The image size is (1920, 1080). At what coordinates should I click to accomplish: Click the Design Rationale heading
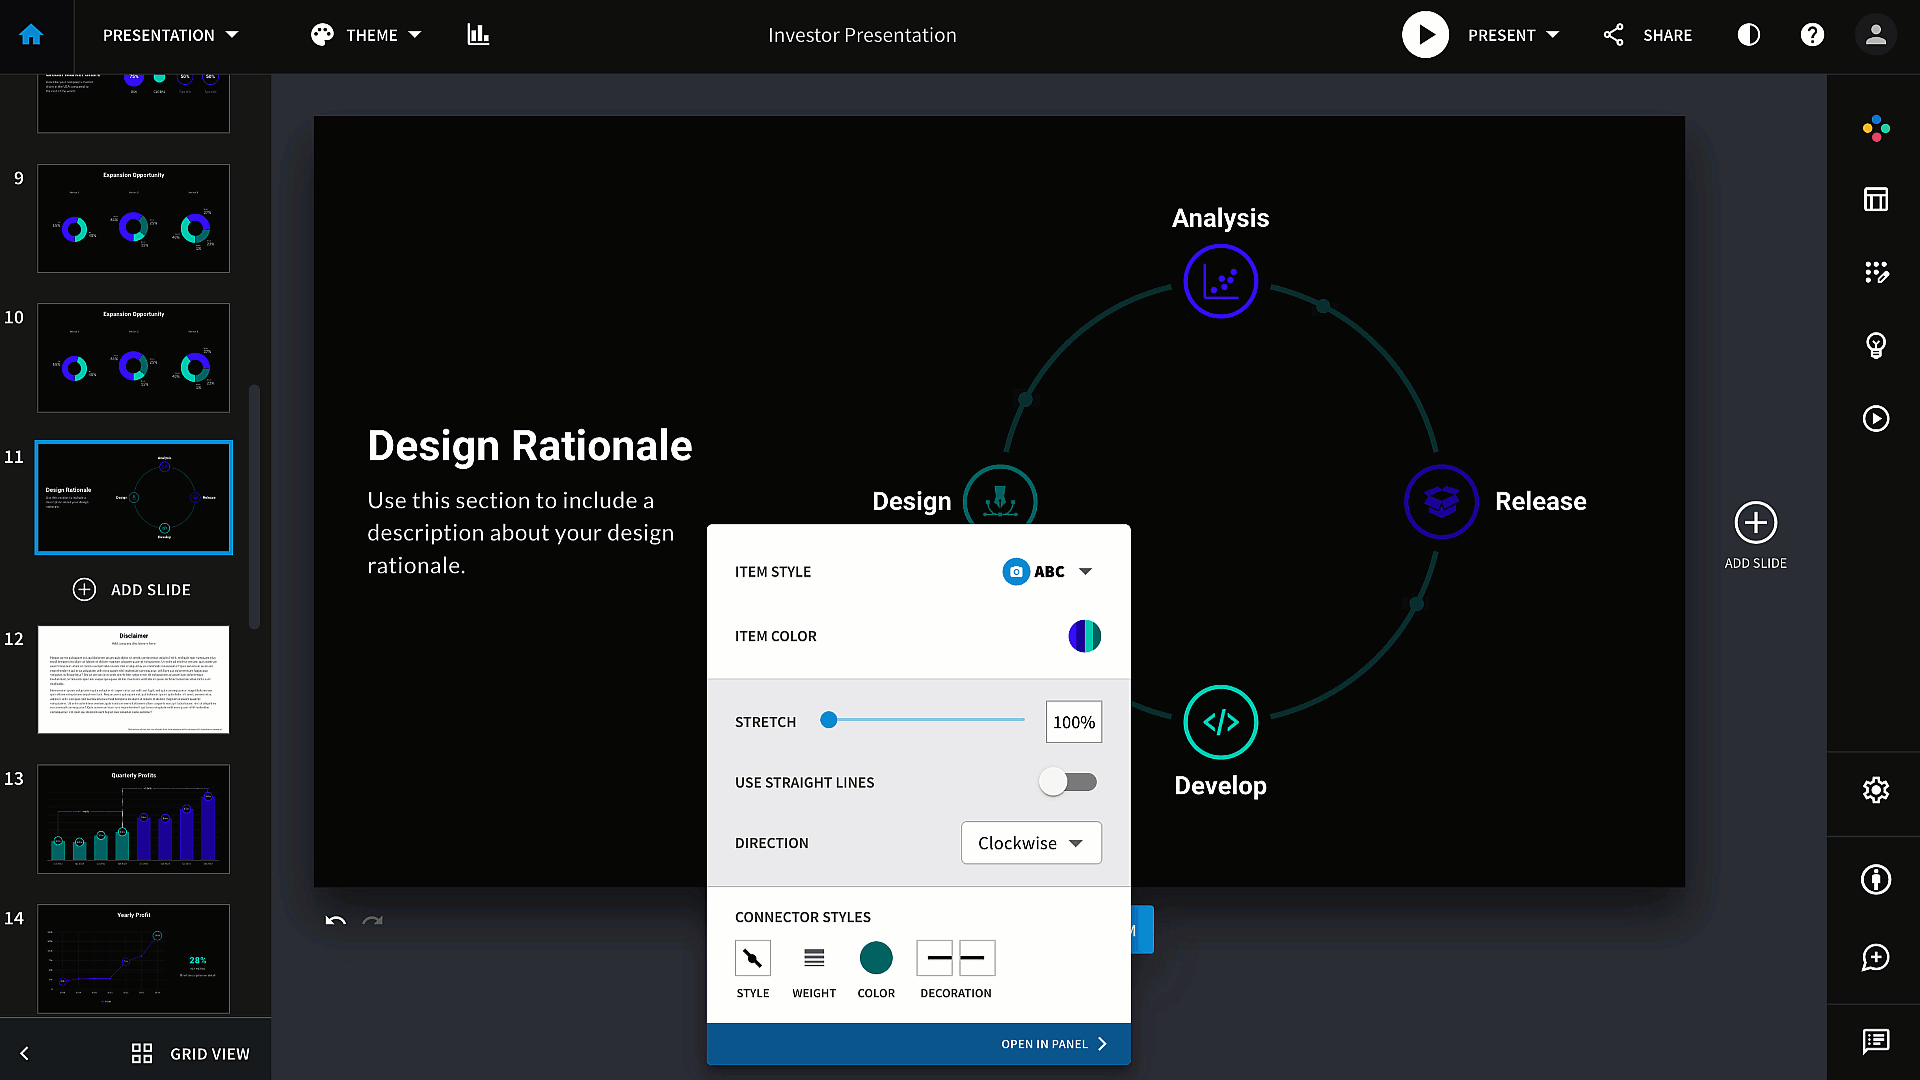pyautogui.click(x=529, y=445)
